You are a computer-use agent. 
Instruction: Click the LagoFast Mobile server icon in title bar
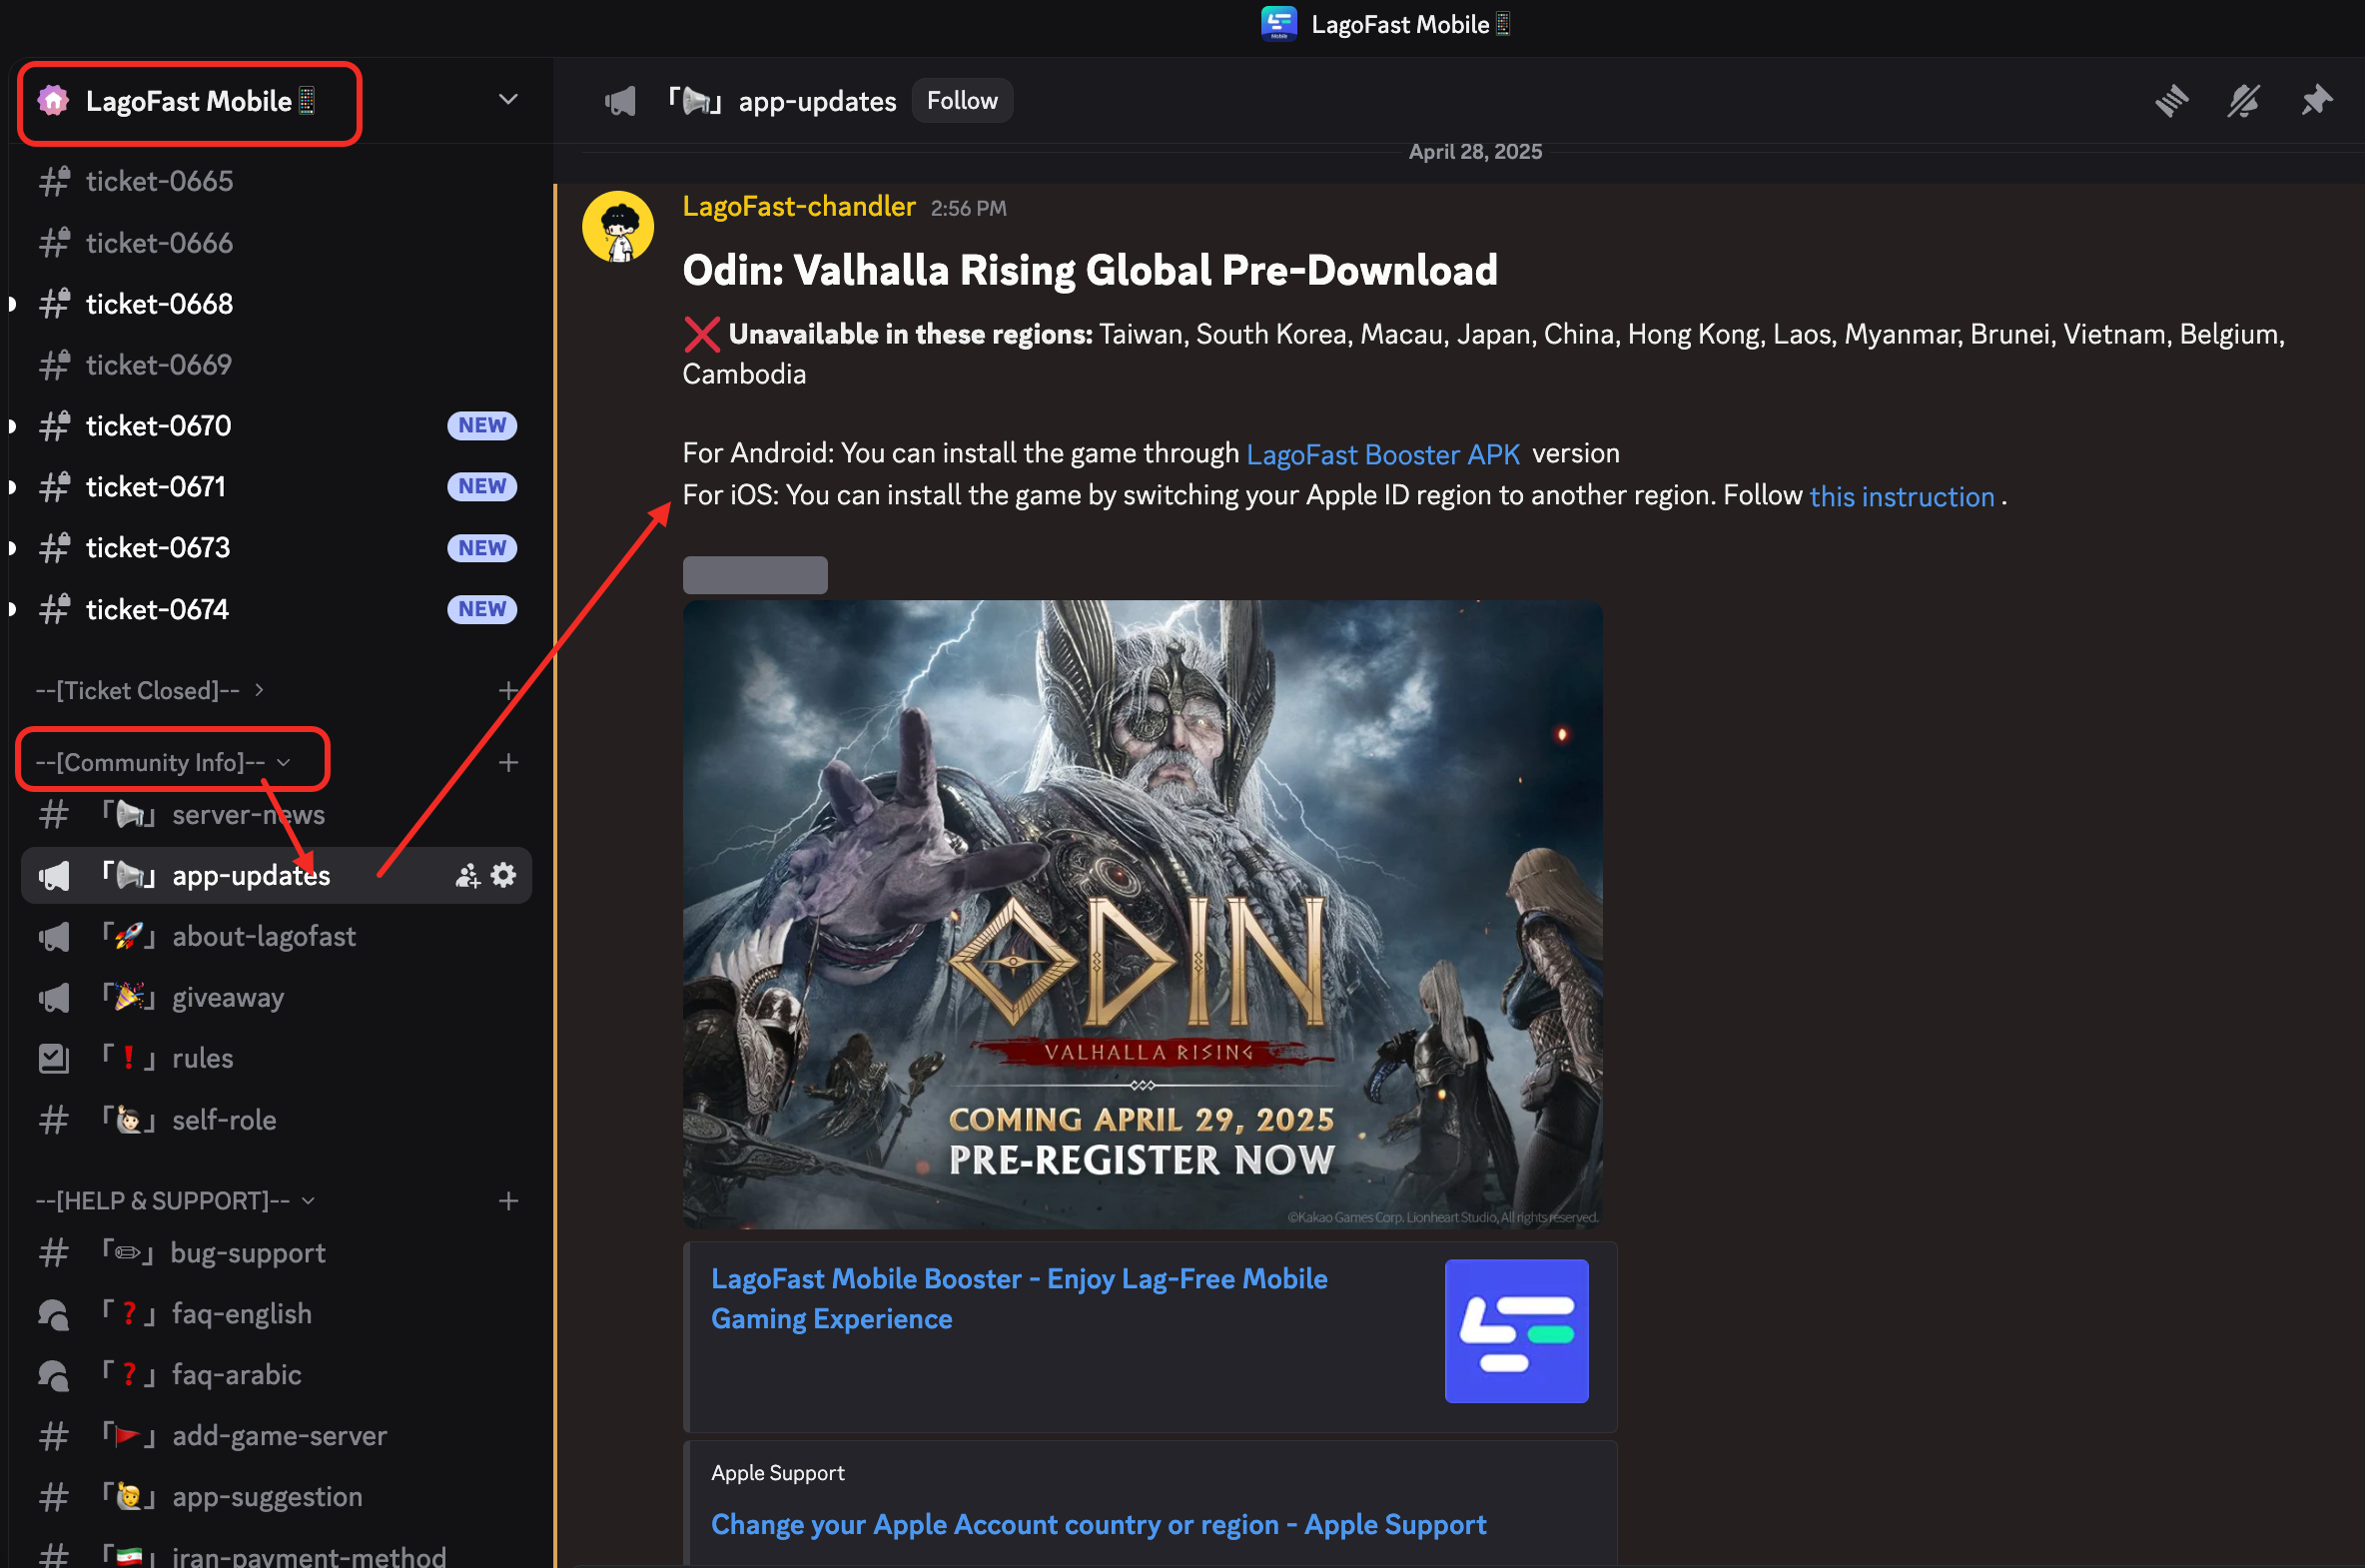(x=1278, y=24)
